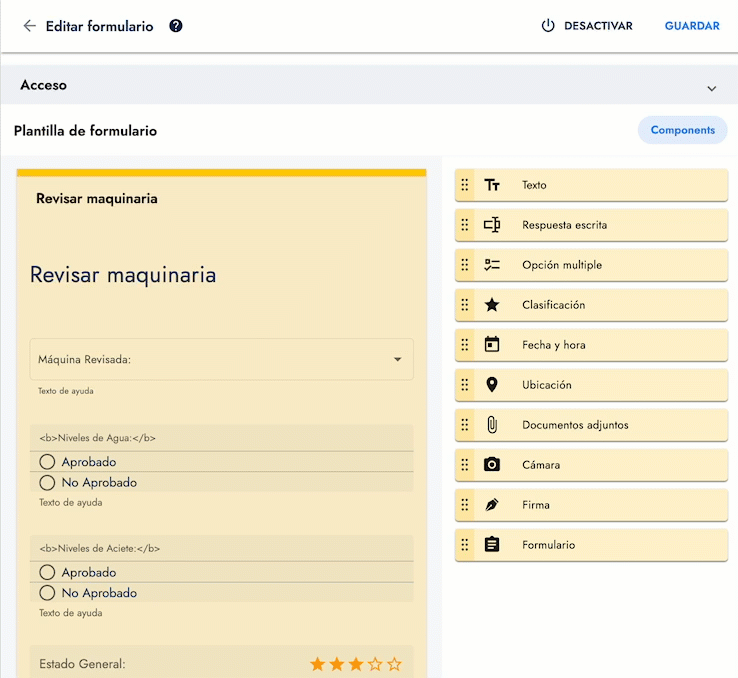
Task: Set Estado General rating to two stars
Action: click(x=337, y=664)
